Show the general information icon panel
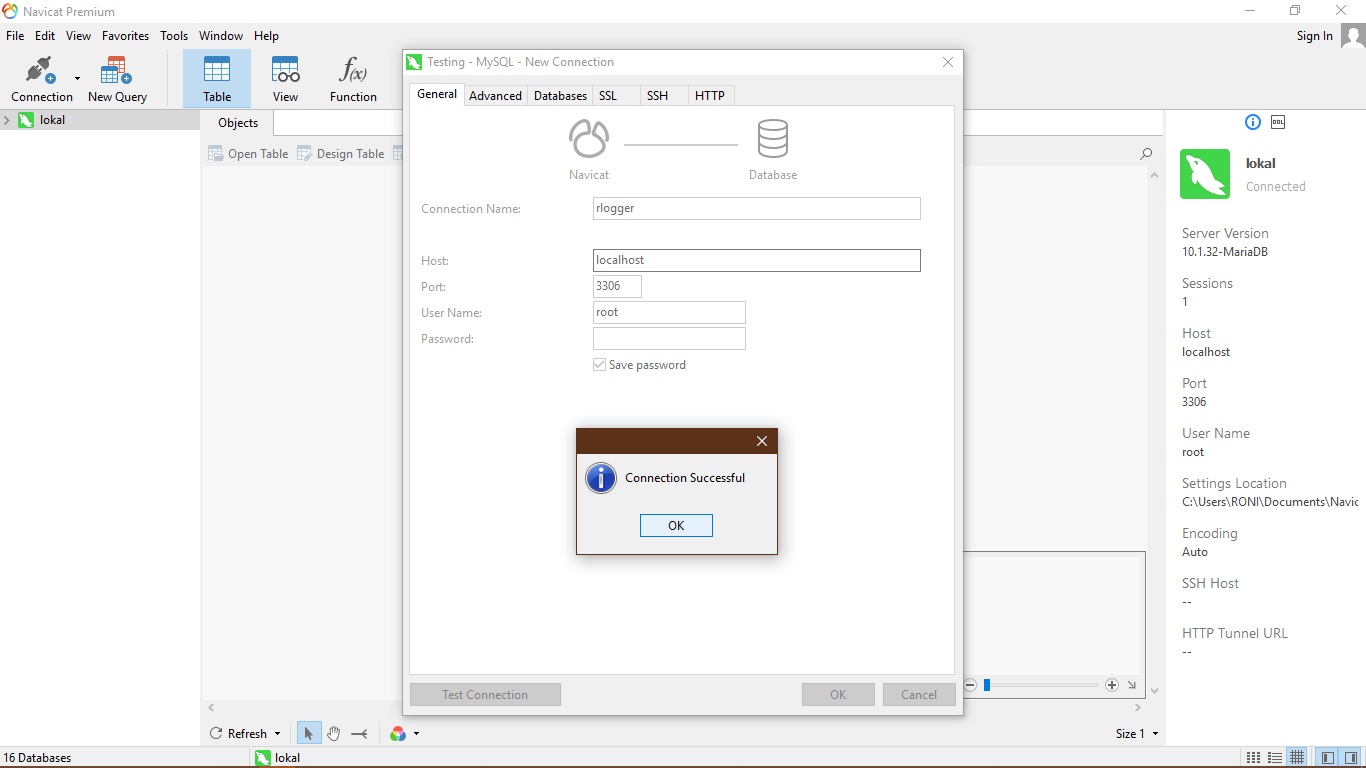The image size is (1366, 768). click(1253, 122)
